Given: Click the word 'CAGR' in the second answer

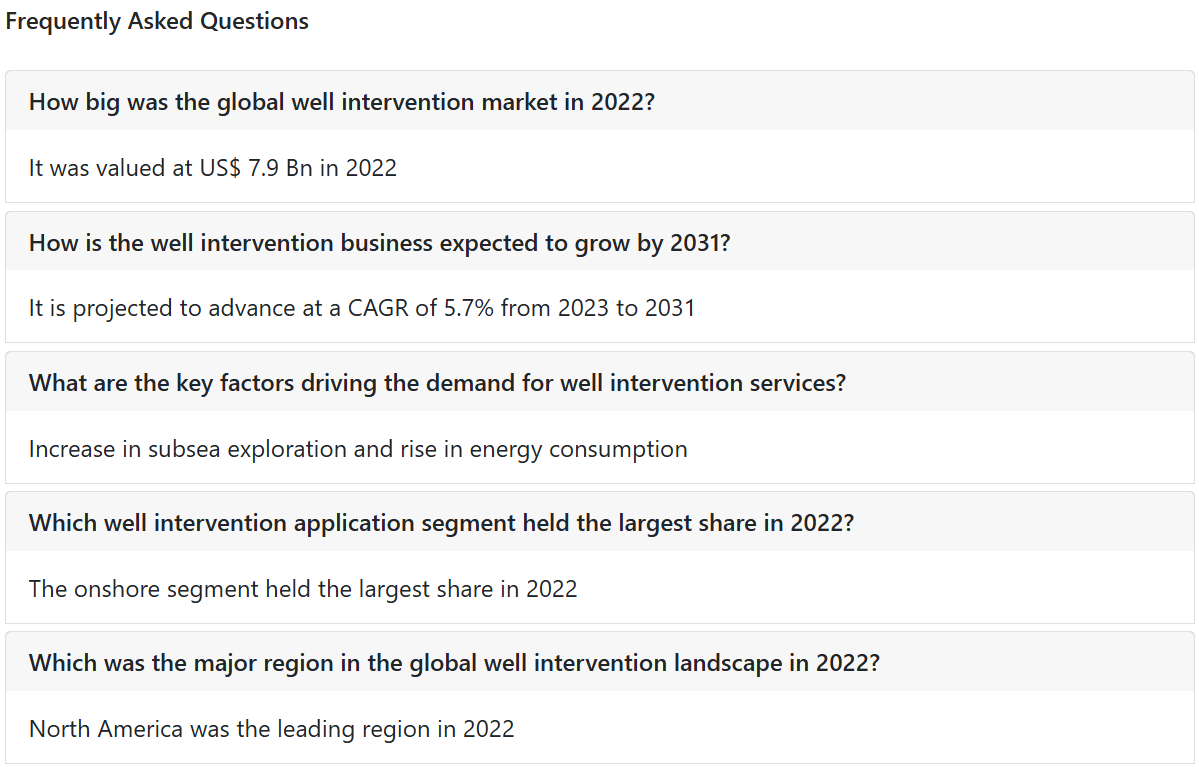Looking at the screenshot, I should [x=378, y=308].
